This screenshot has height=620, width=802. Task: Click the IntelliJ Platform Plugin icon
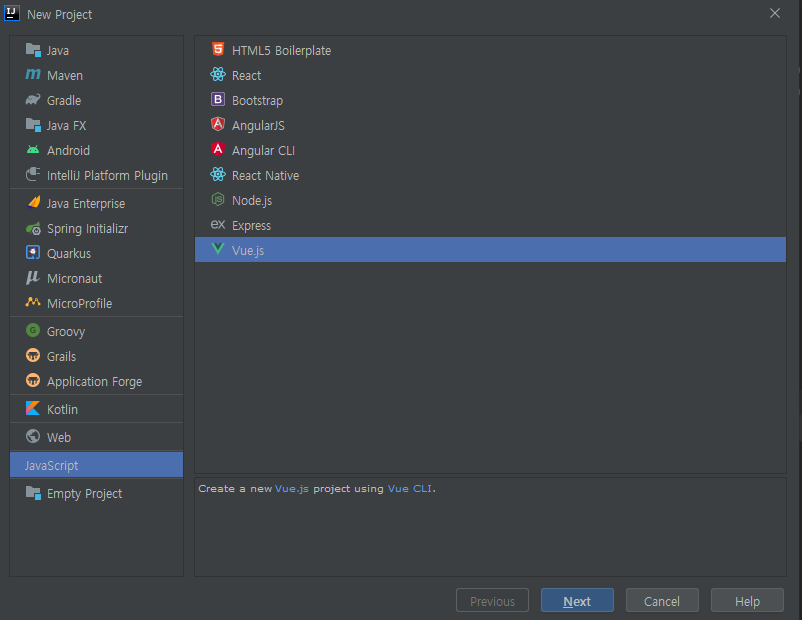33,174
